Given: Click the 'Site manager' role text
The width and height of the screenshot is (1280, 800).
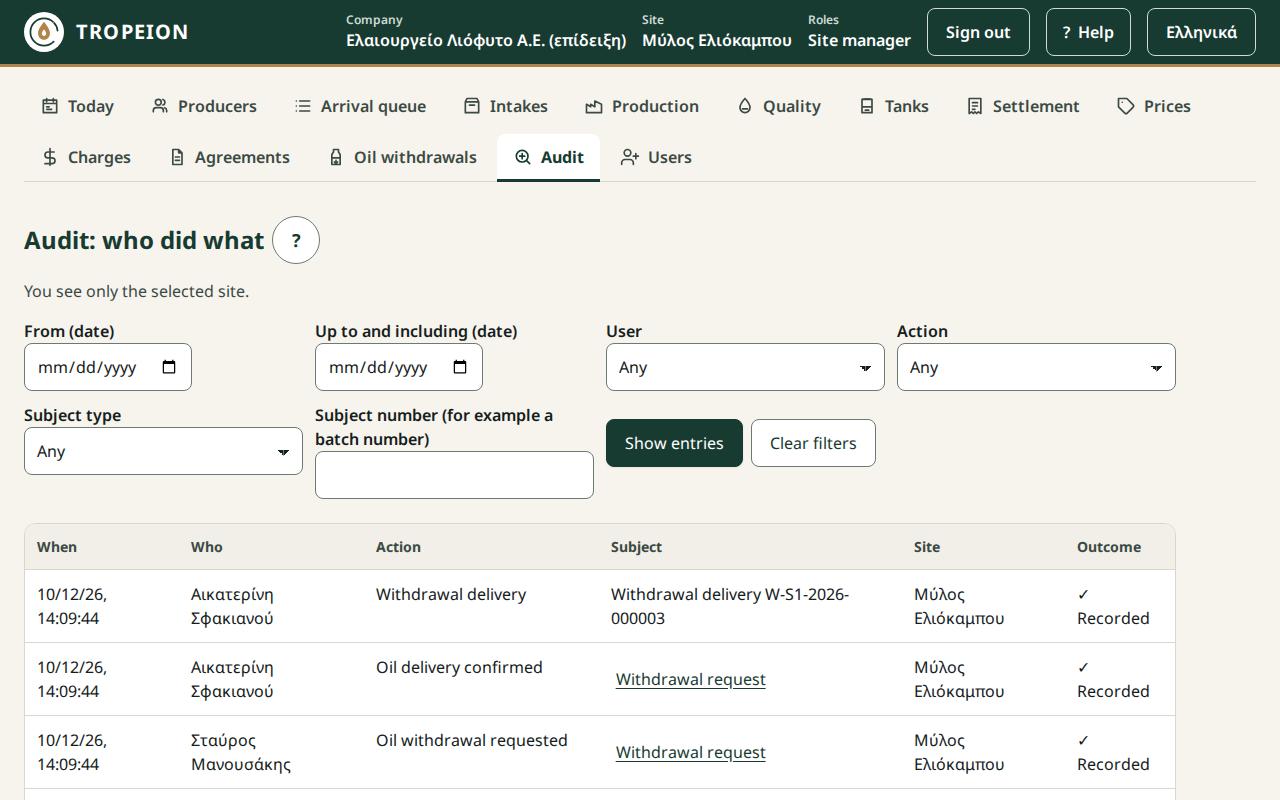Looking at the screenshot, I should tap(859, 40).
